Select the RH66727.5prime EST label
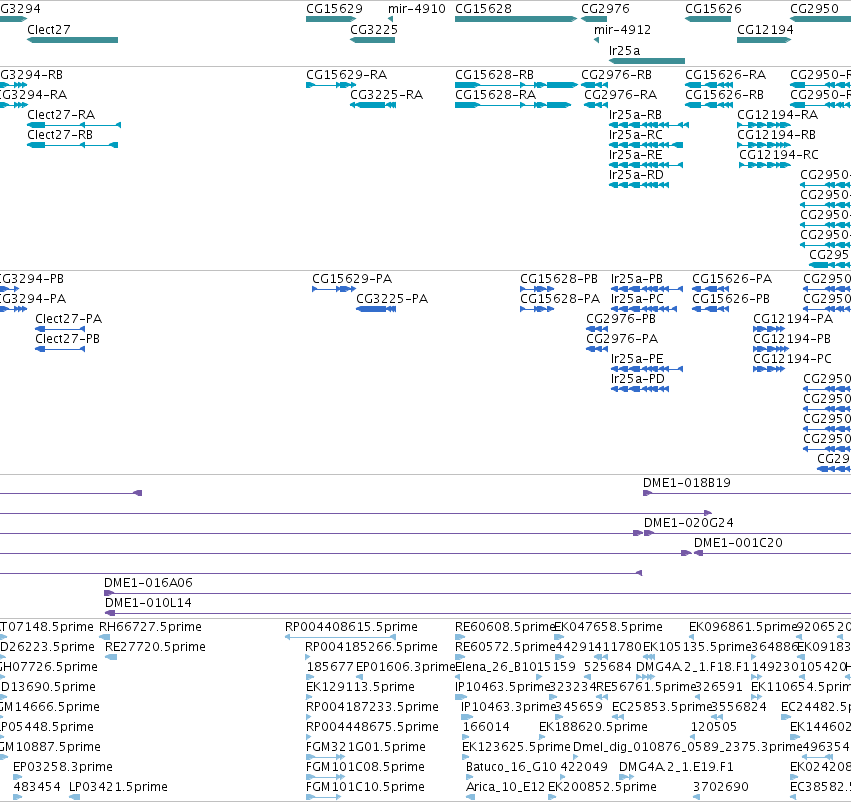Image resolution: width=851 pixels, height=802 pixels. coord(150,627)
